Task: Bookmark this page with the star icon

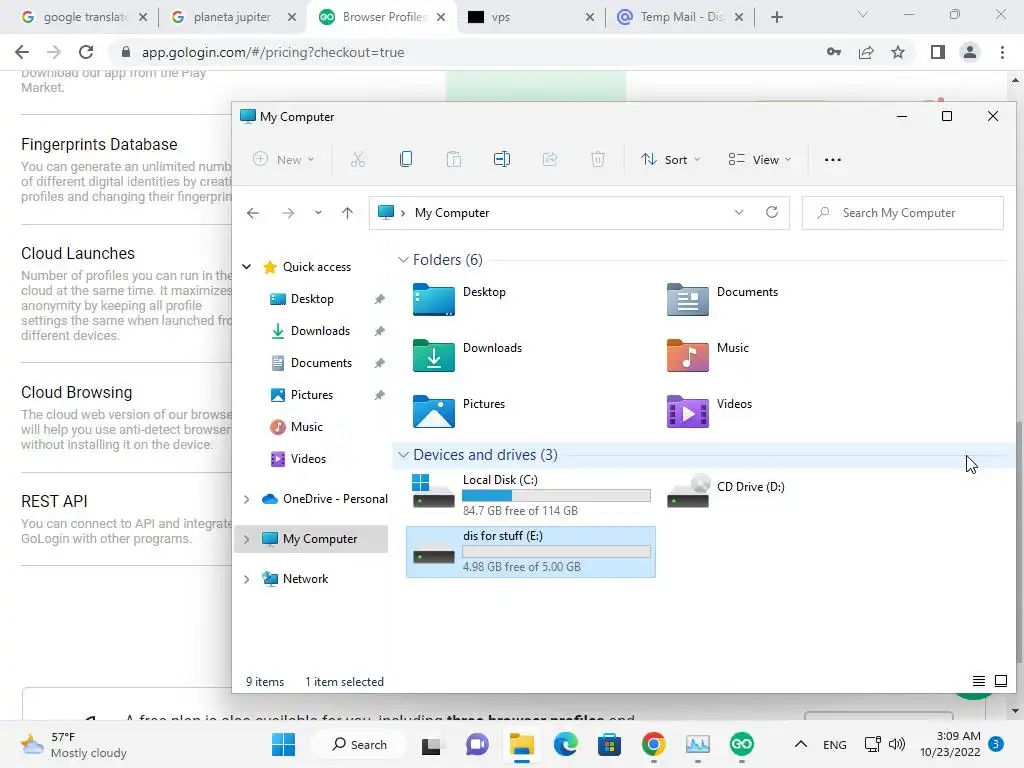Action: coord(898,52)
